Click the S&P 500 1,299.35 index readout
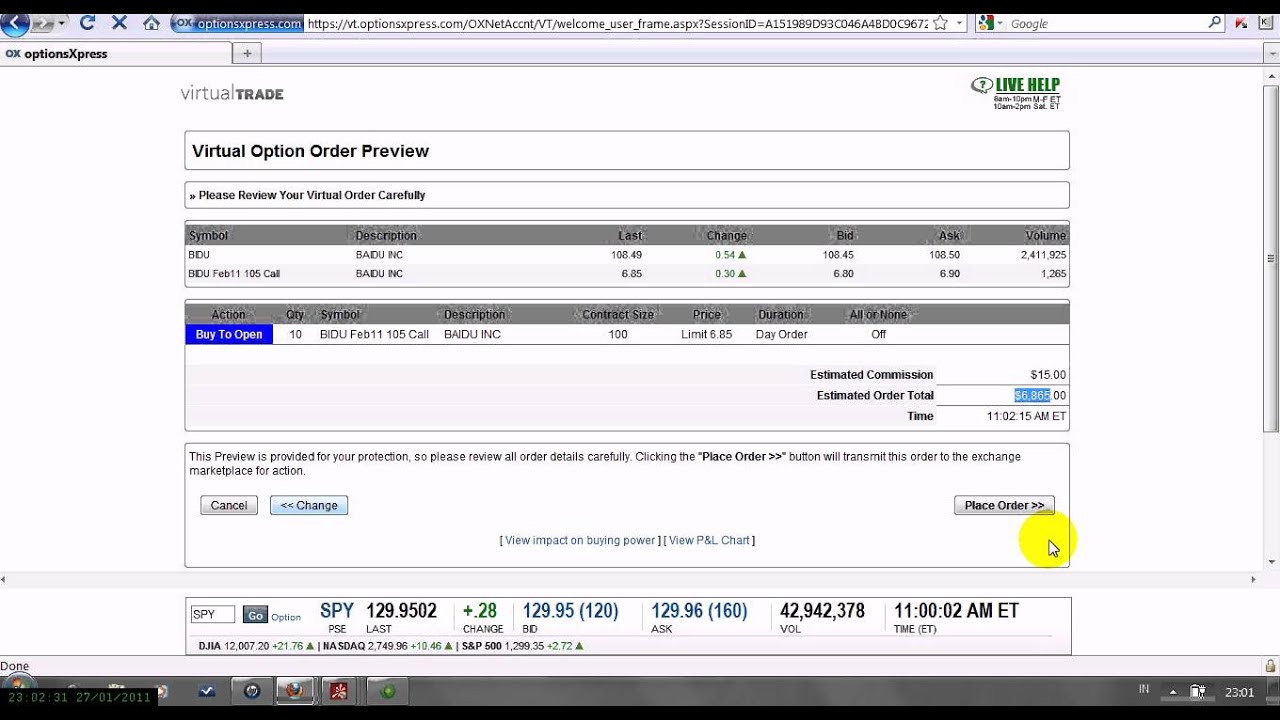 click(522, 647)
